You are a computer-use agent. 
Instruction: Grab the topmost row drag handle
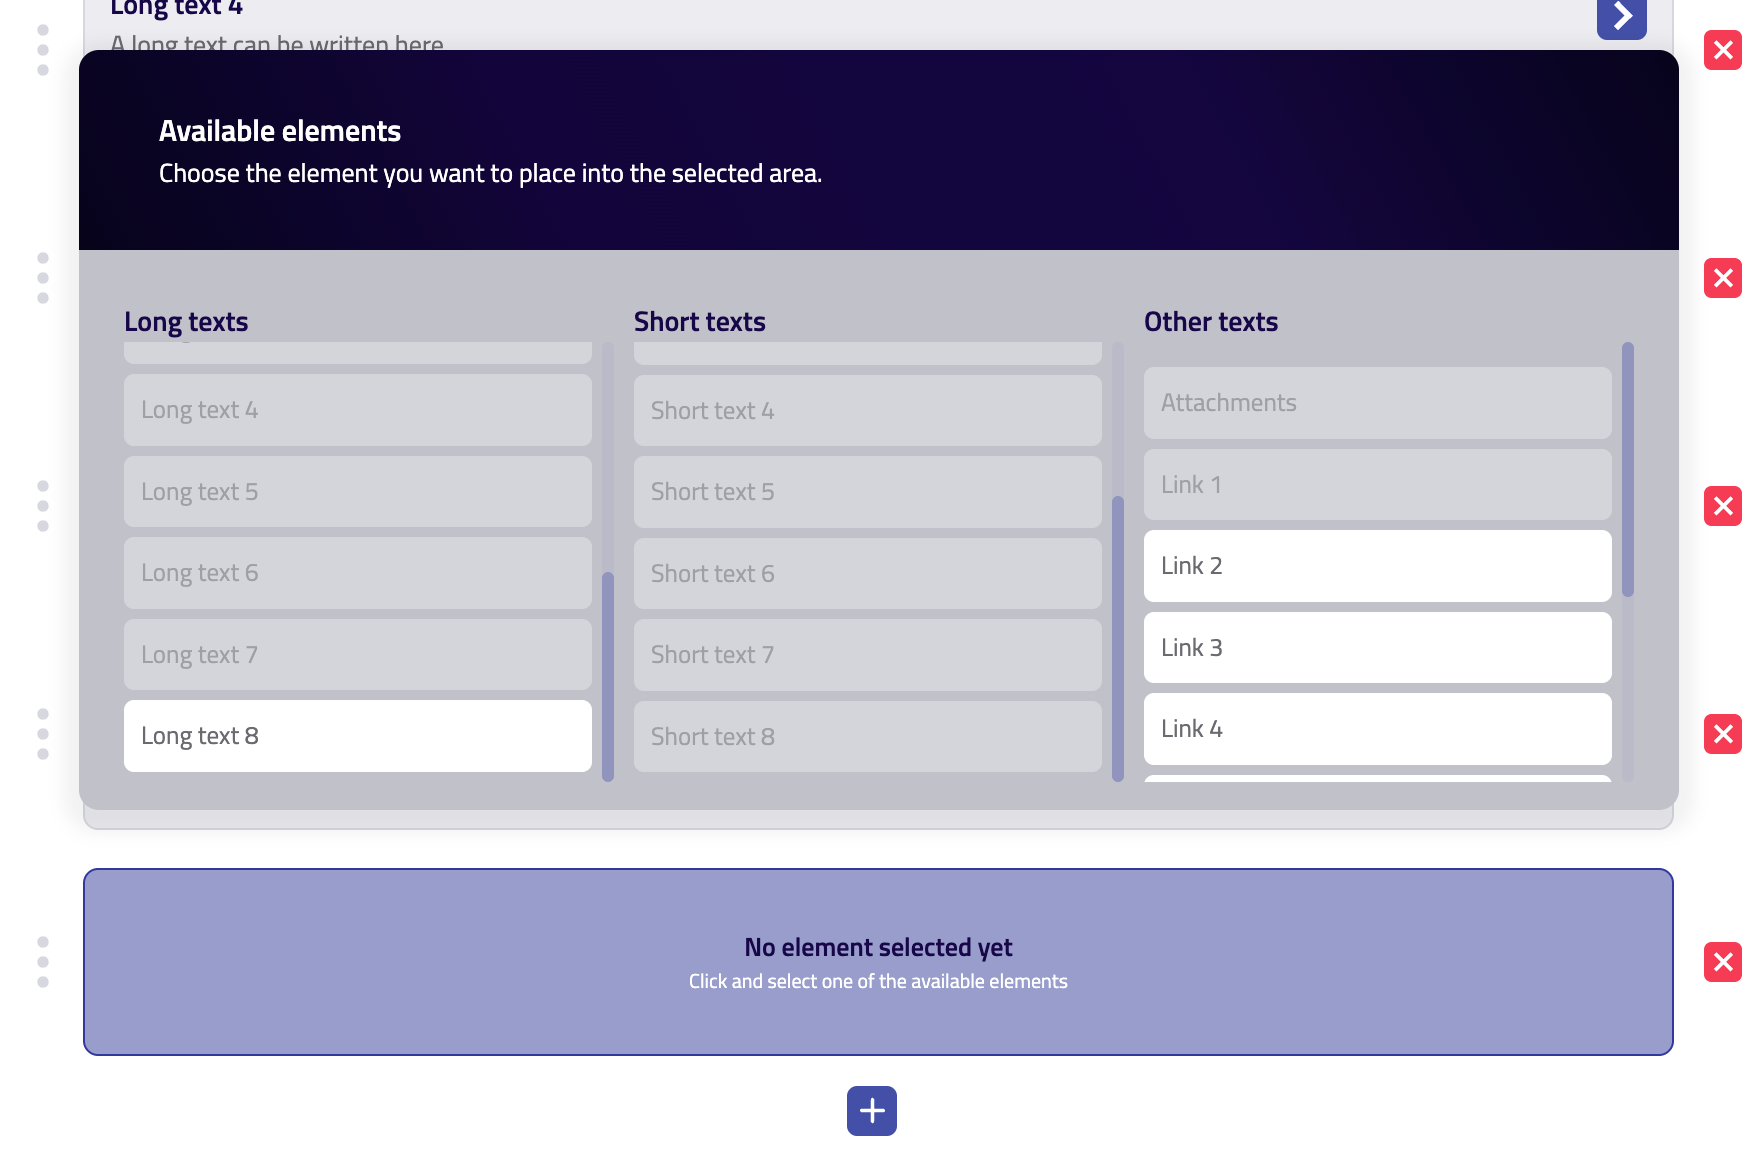coord(43,50)
